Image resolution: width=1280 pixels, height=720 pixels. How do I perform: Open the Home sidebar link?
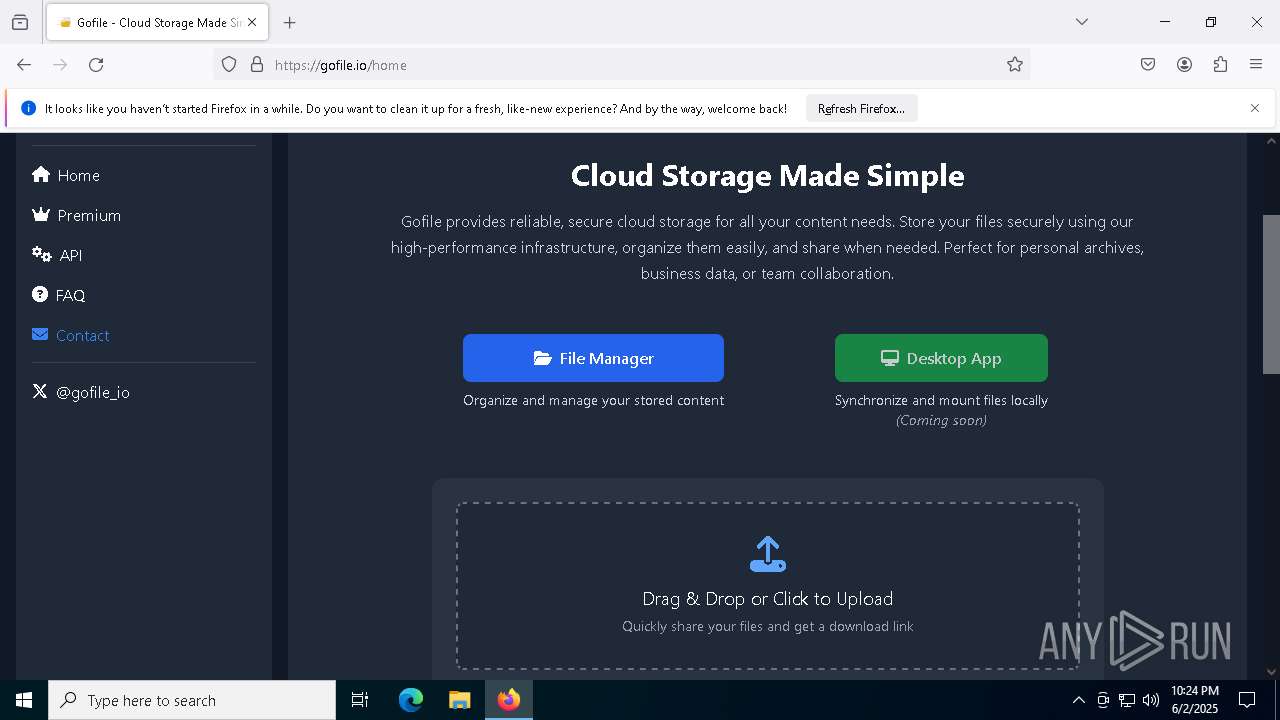[66, 175]
